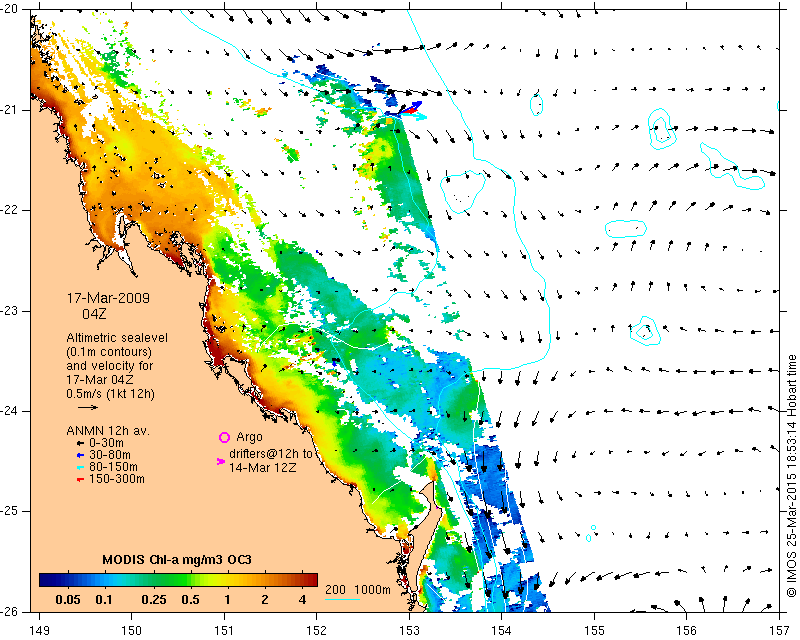Click the vertical IMOS copyright timestamp text
800x640 pixels.
[x=791, y=475]
